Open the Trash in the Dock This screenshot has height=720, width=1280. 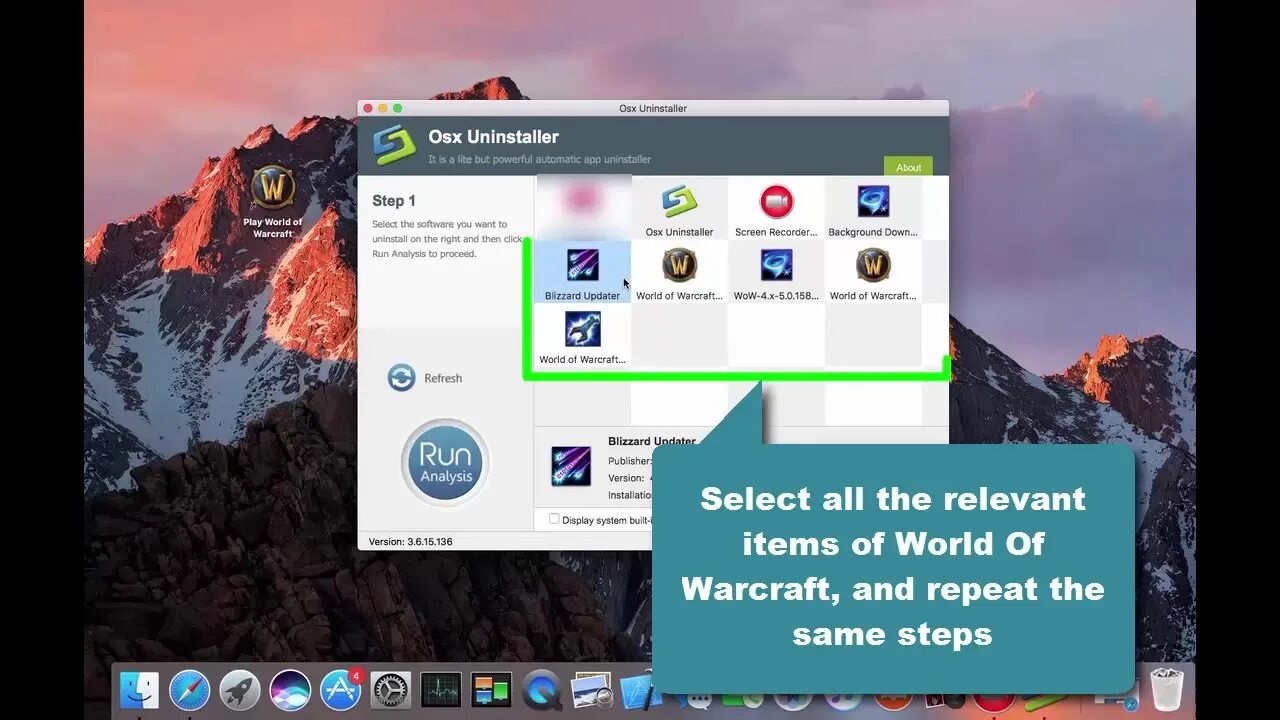pyautogui.click(x=1166, y=690)
